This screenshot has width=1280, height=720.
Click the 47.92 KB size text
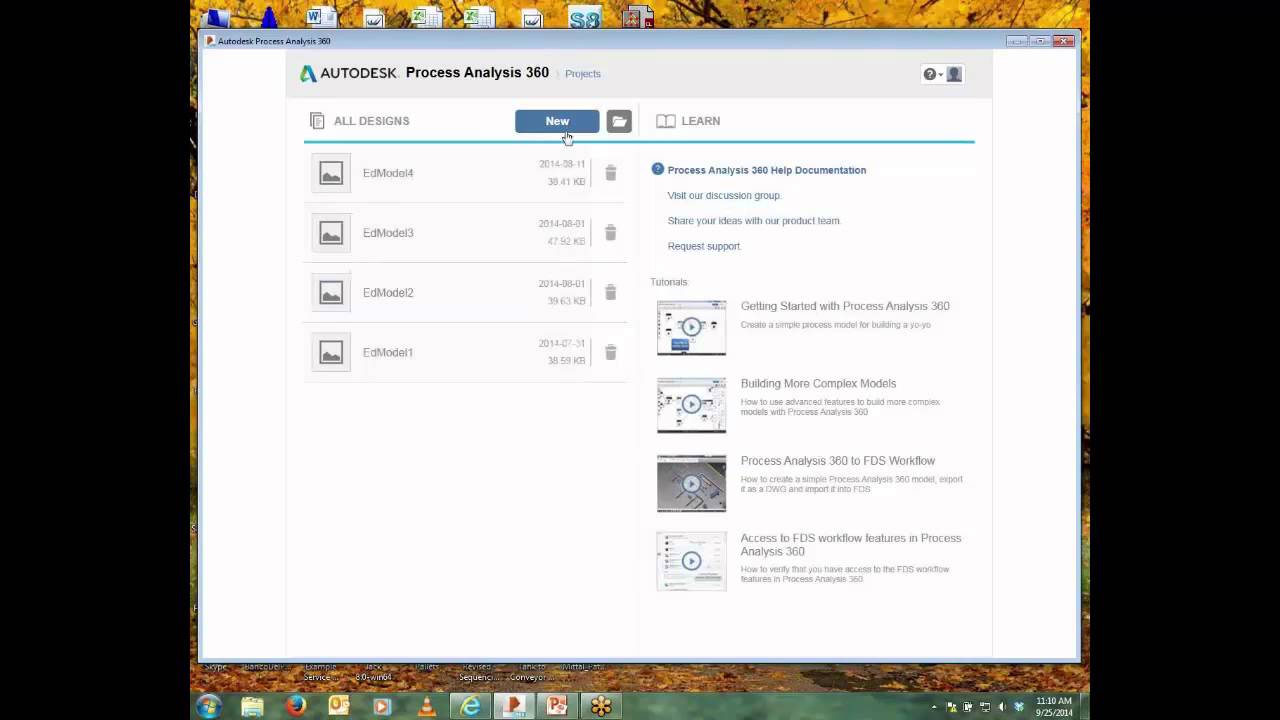[x=566, y=242]
